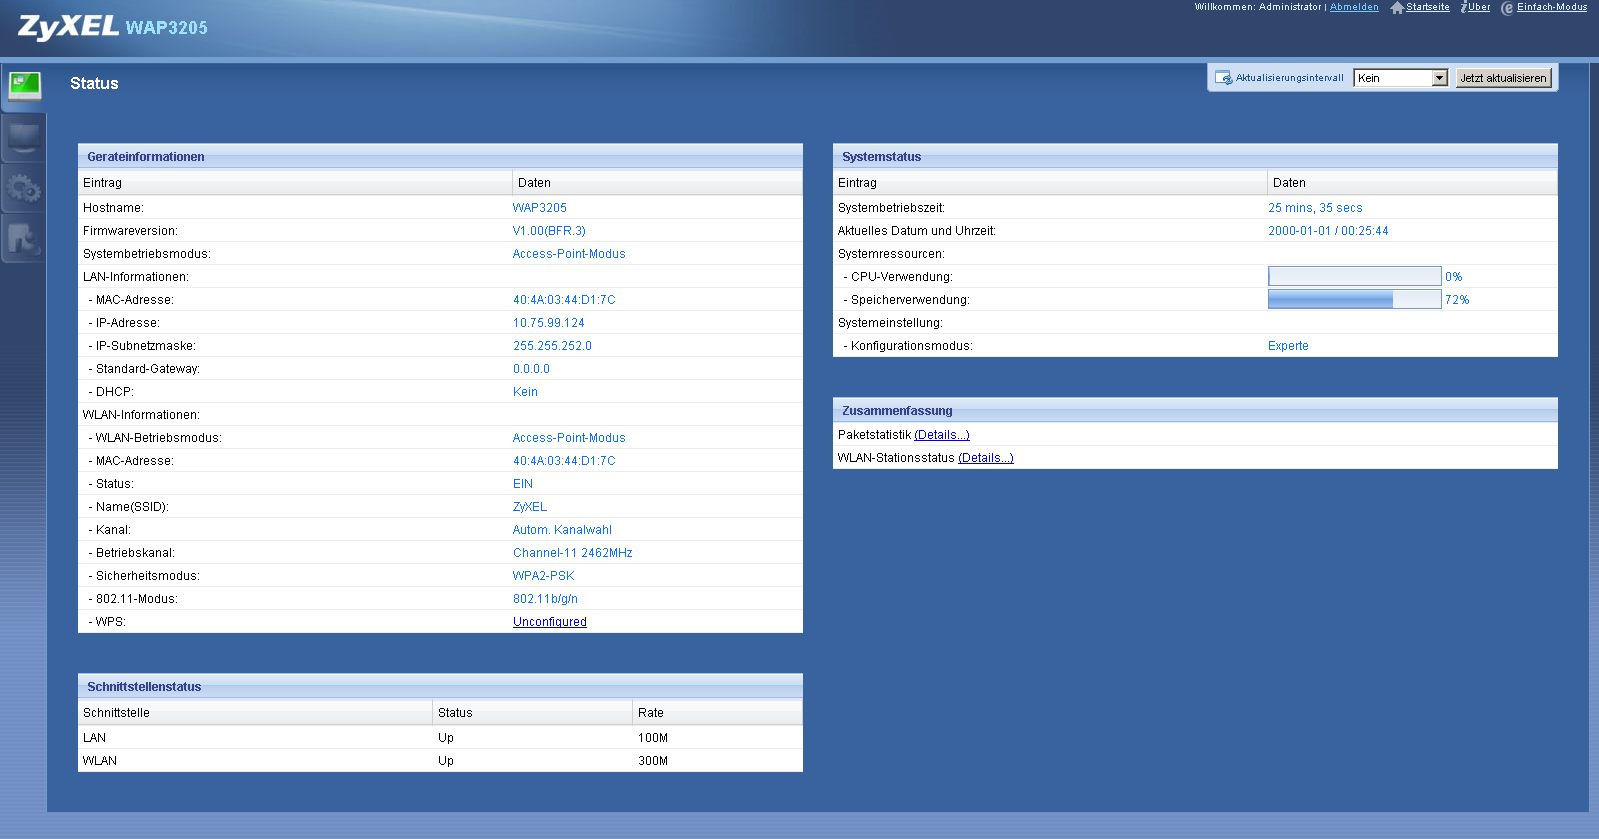Open the Maintenance sidebar icon

point(24,238)
